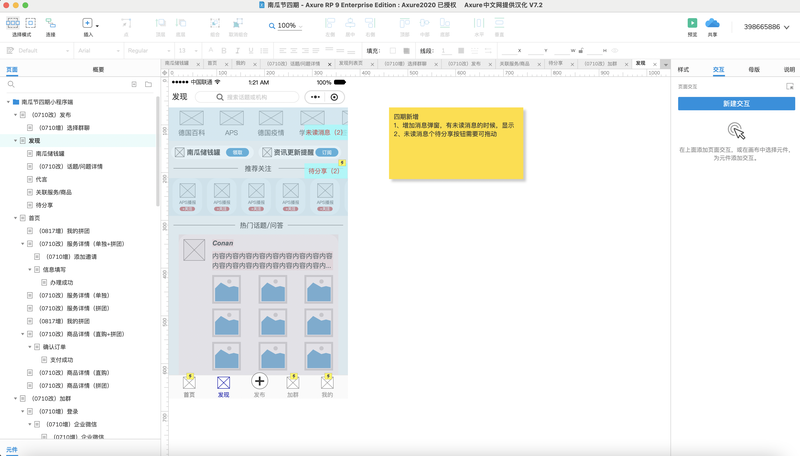Viewport: 800px width, 456px height.
Task: Collapse the 发现 page tree node
Action: [15, 140]
